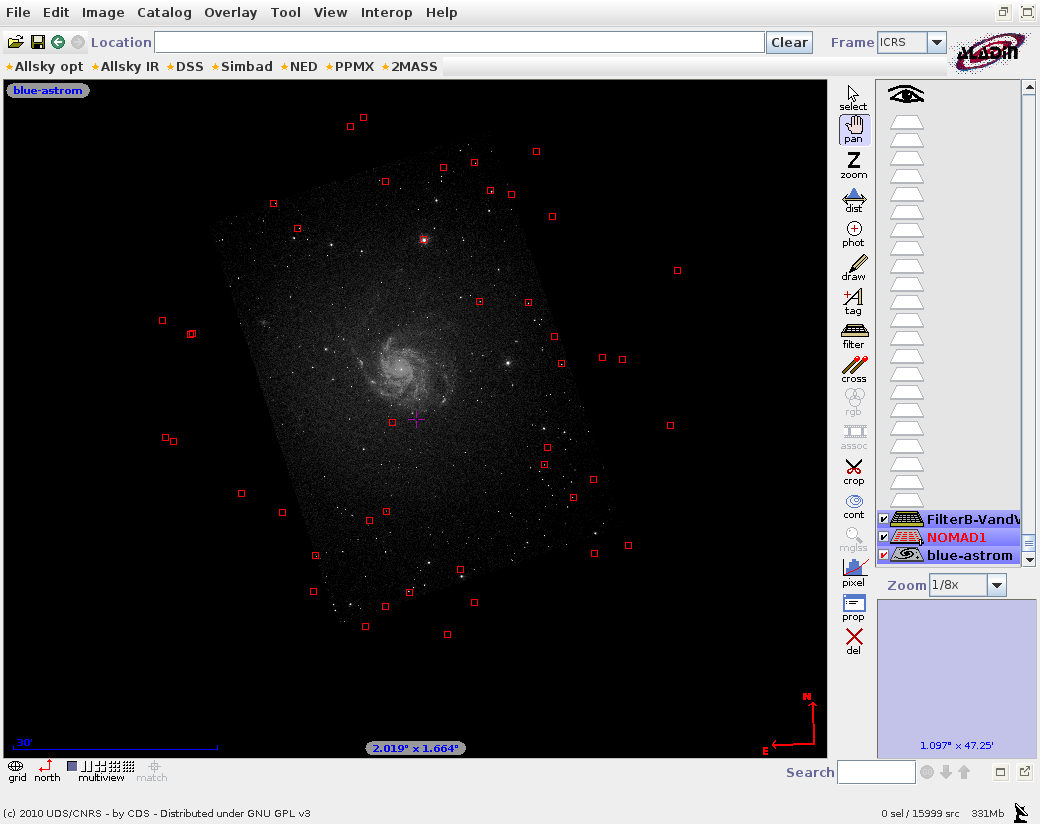Image resolution: width=1040 pixels, height=824 pixels.
Task: Click the del delete icon
Action: coord(853,640)
